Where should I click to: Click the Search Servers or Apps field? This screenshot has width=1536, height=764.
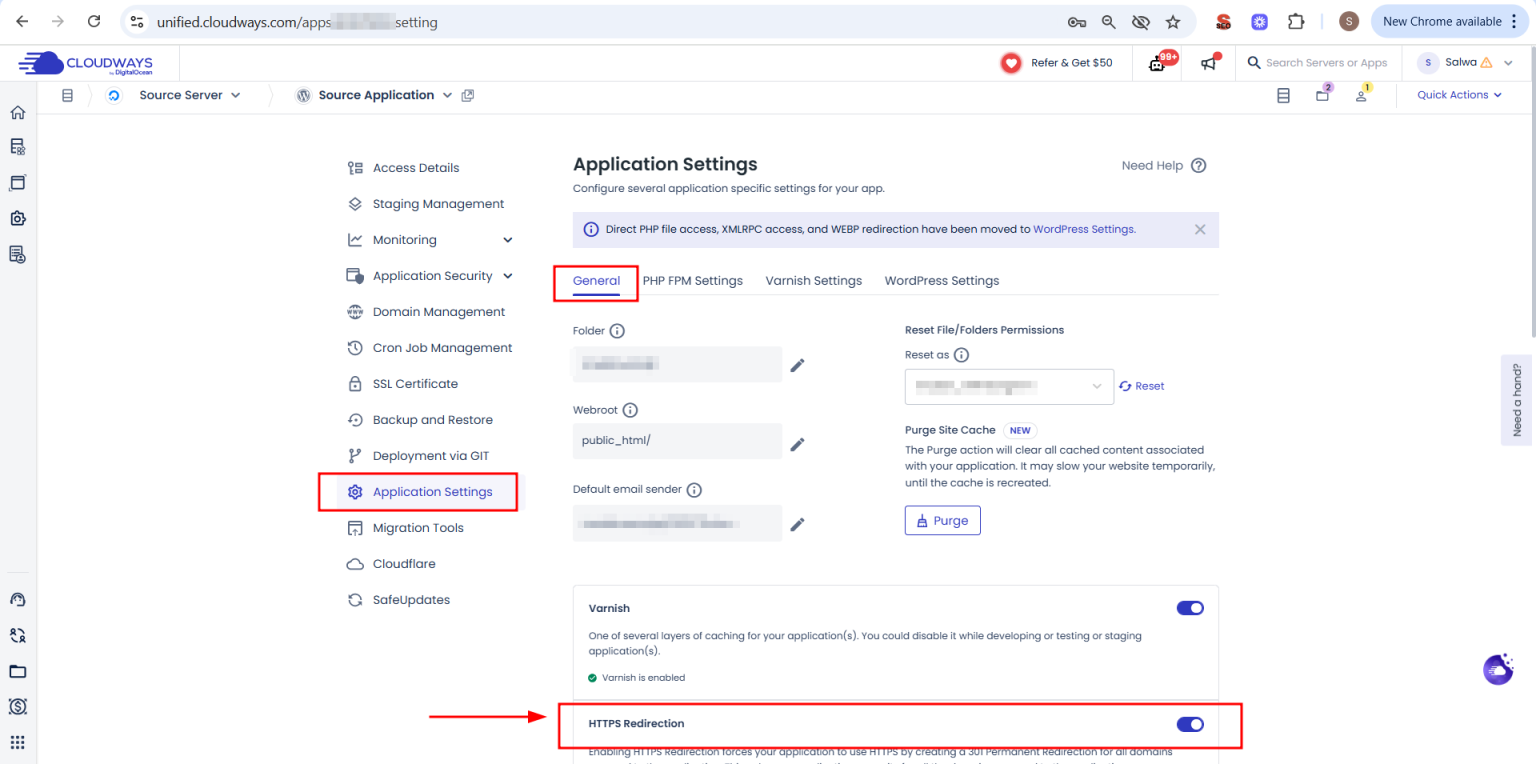1318,63
